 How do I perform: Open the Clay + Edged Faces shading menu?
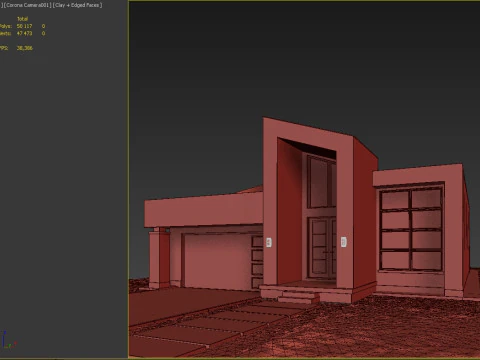pos(78,5)
